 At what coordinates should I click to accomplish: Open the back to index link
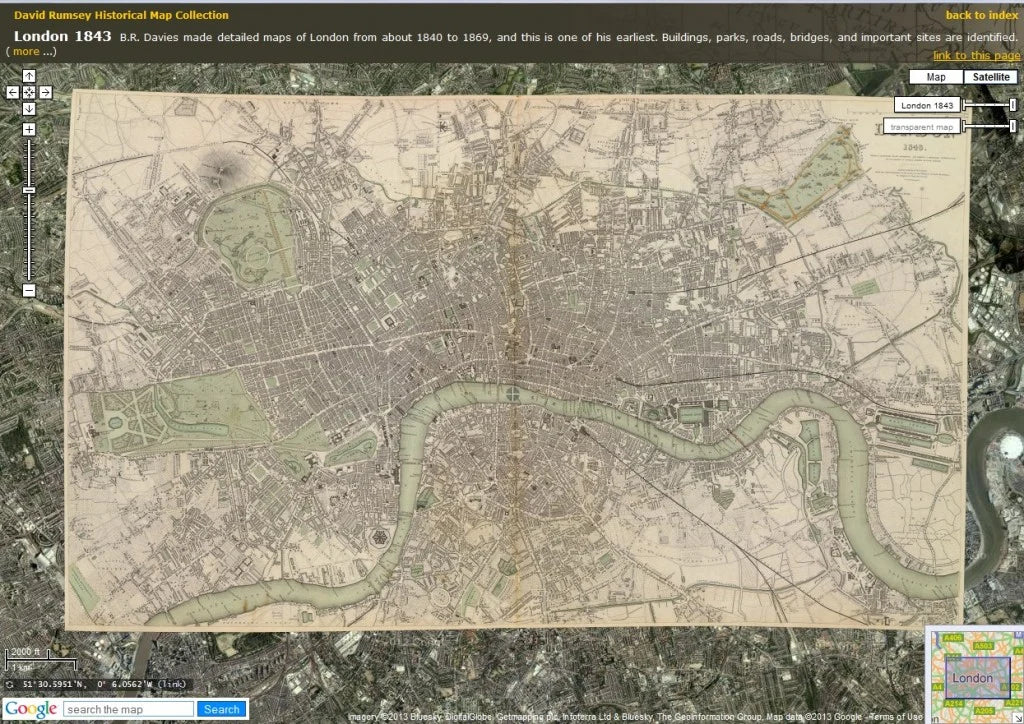tap(982, 15)
